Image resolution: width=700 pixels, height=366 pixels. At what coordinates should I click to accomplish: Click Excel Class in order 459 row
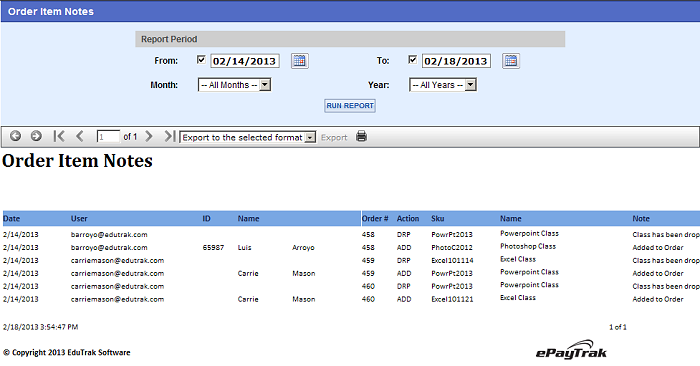pyautogui.click(x=518, y=259)
